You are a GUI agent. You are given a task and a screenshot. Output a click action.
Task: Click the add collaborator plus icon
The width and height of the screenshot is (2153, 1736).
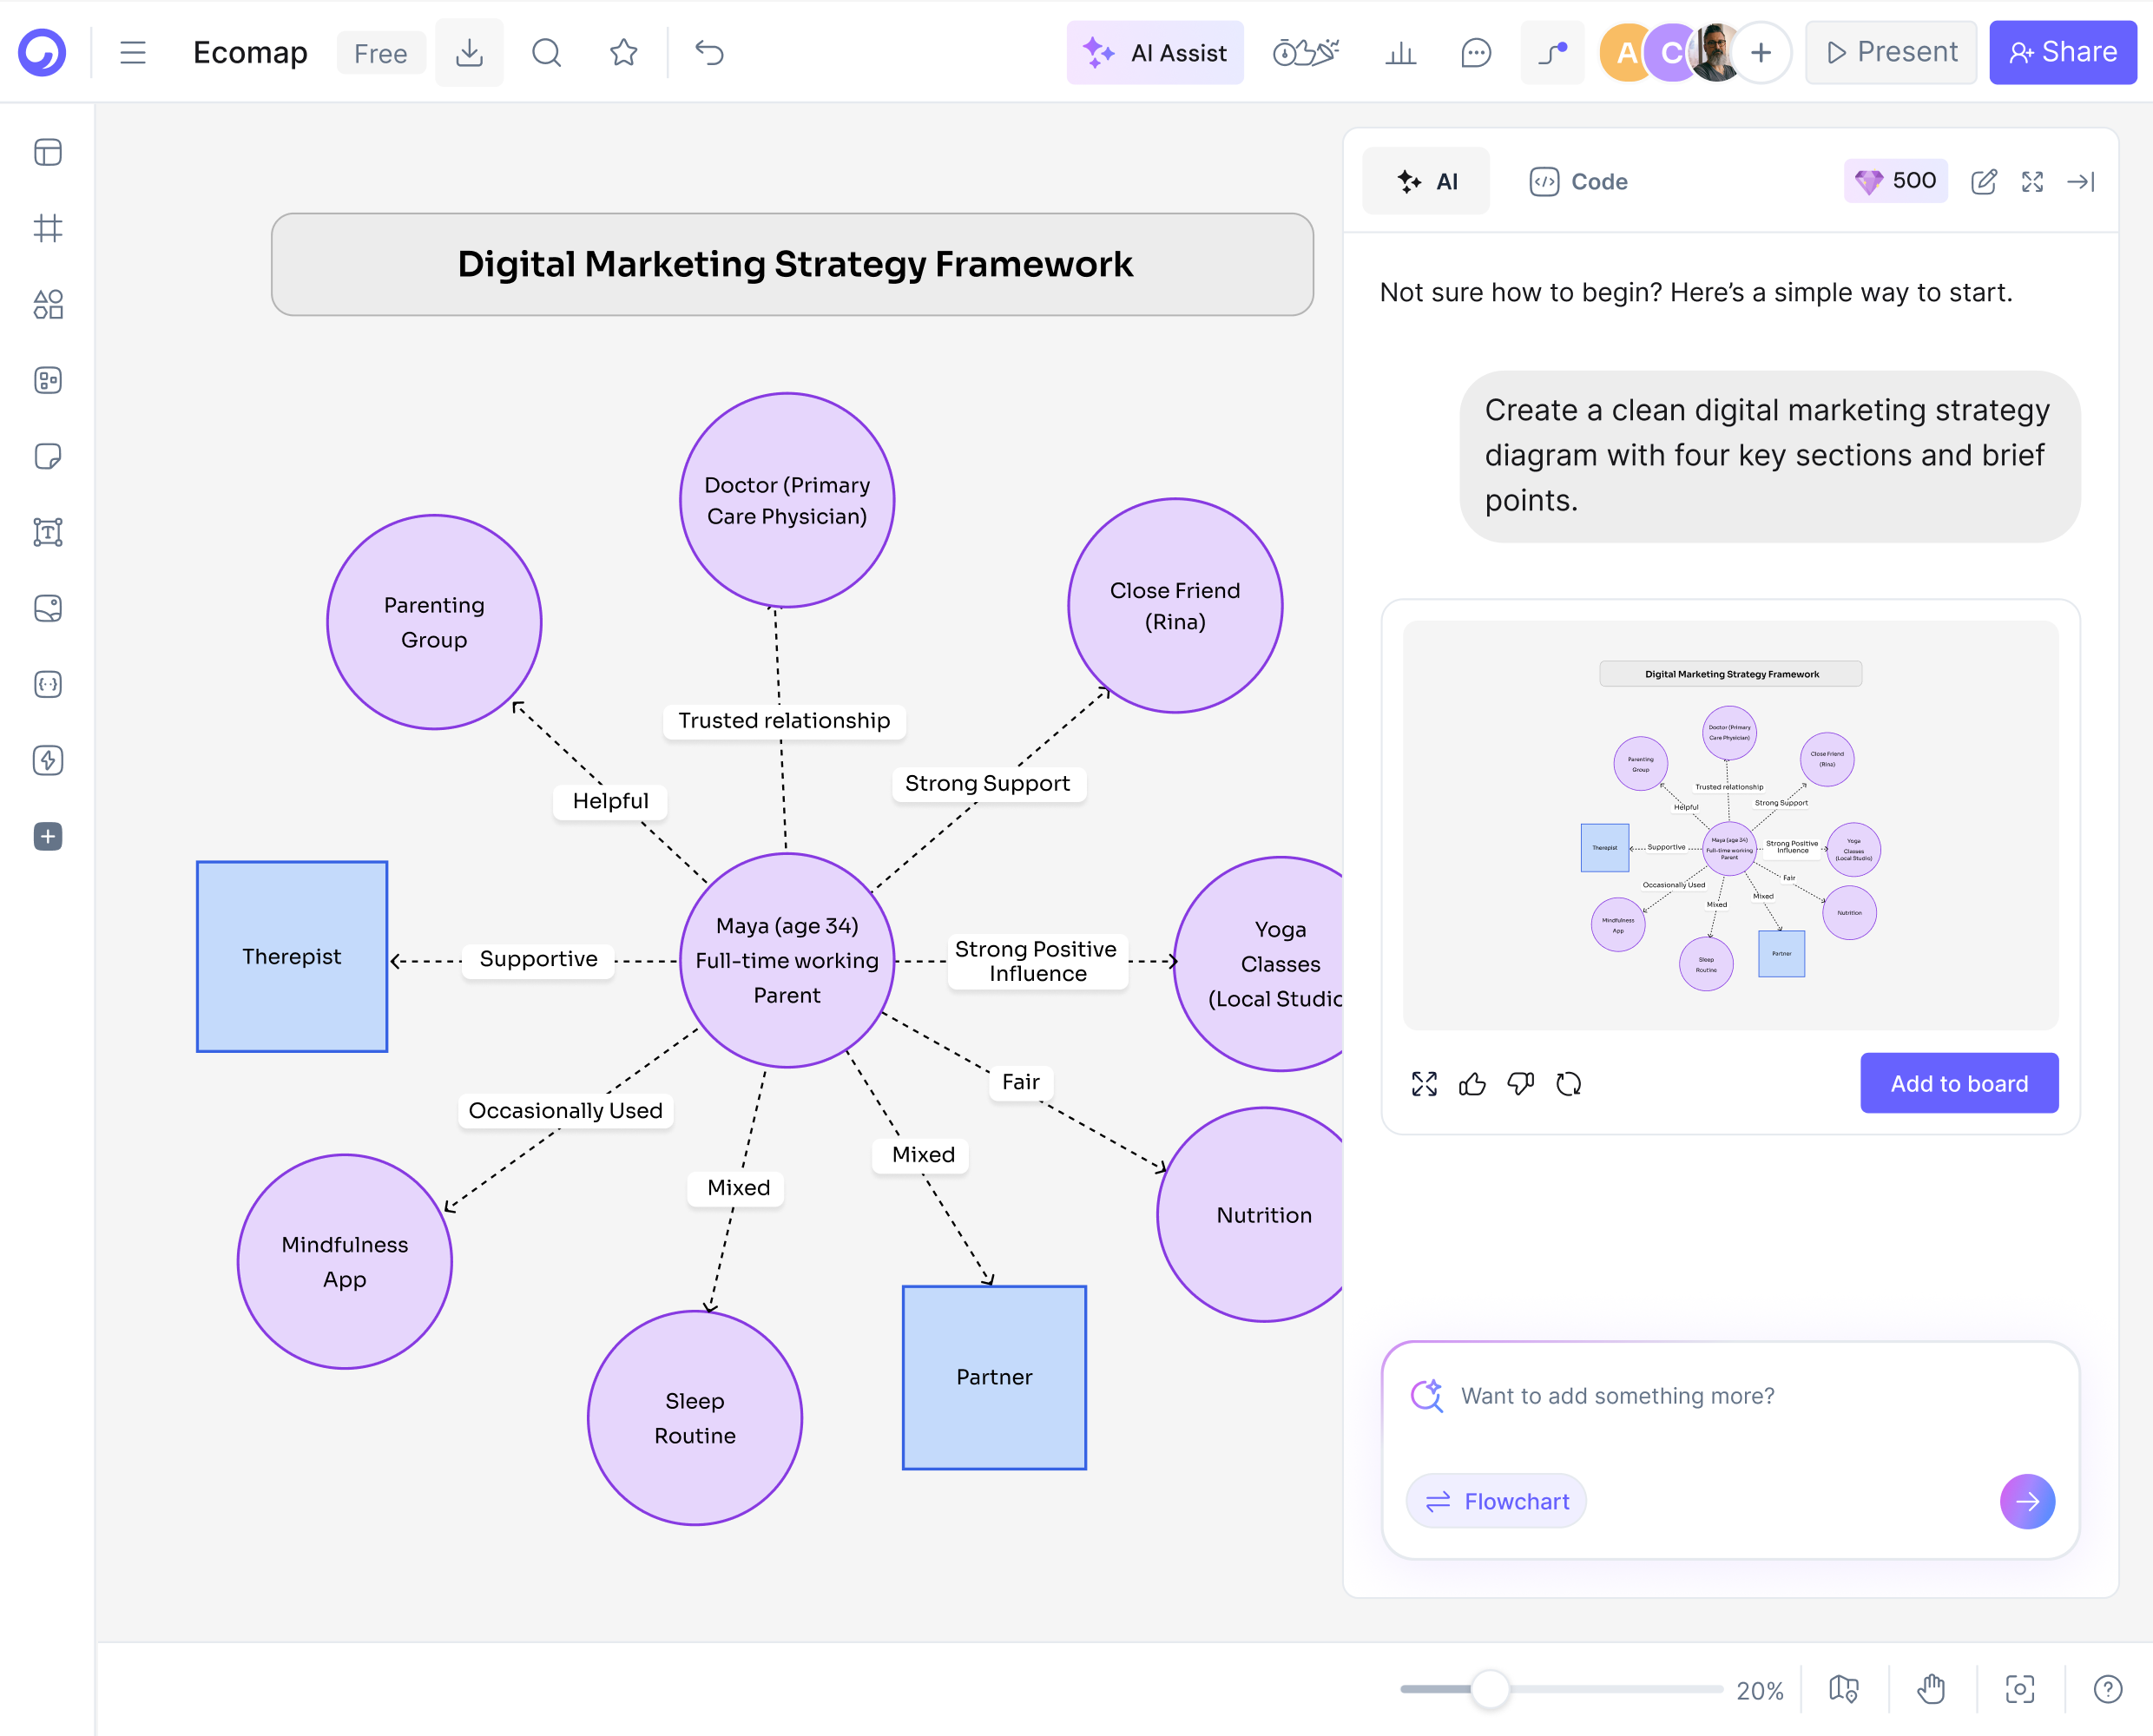click(x=1760, y=52)
